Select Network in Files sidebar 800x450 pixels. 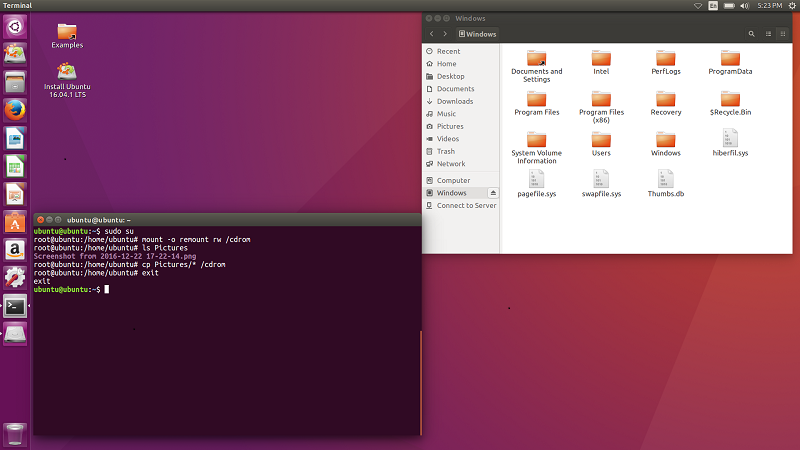tap(461, 164)
